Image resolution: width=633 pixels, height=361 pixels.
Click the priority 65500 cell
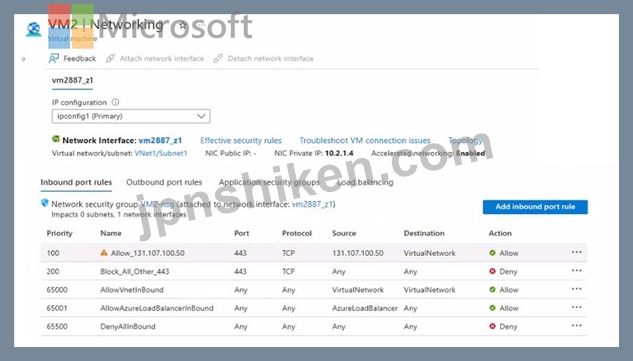(x=57, y=327)
